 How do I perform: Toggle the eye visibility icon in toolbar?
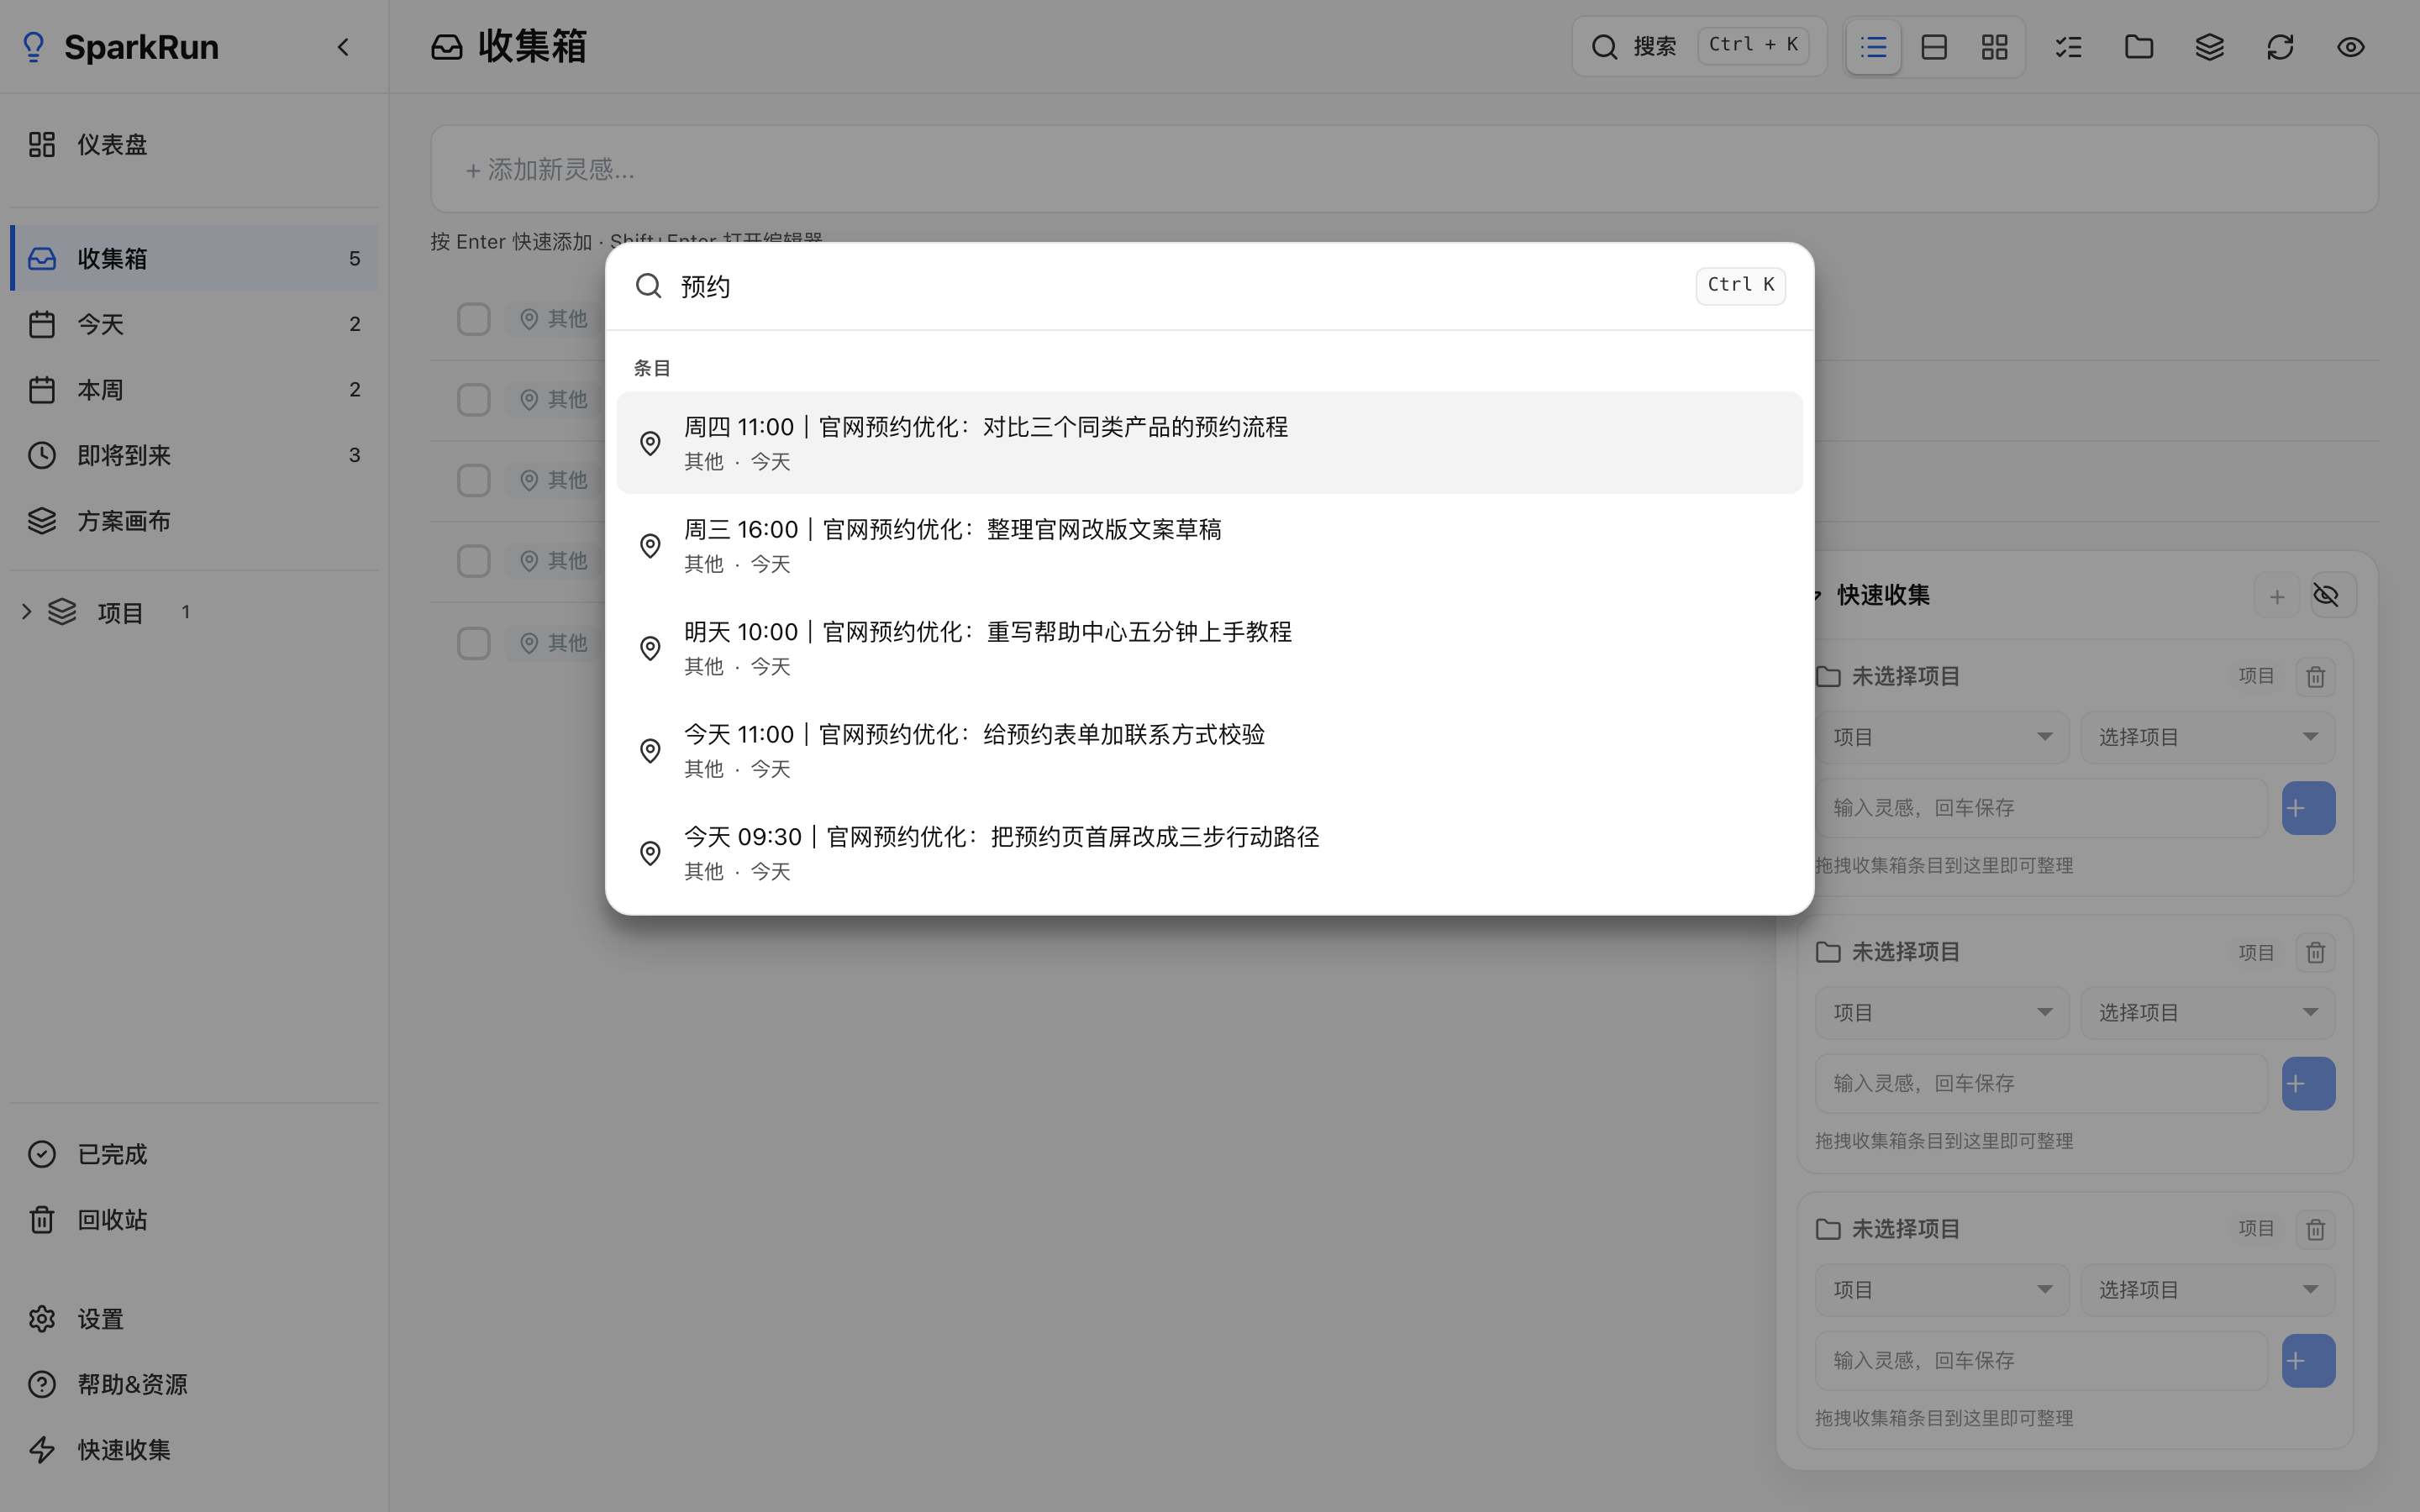point(2351,47)
